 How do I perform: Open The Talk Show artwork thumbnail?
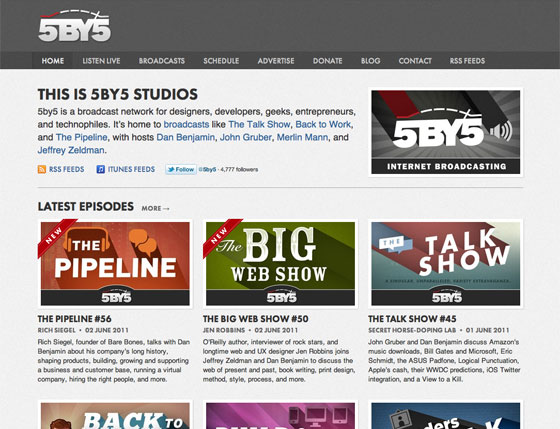click(445, 264)
